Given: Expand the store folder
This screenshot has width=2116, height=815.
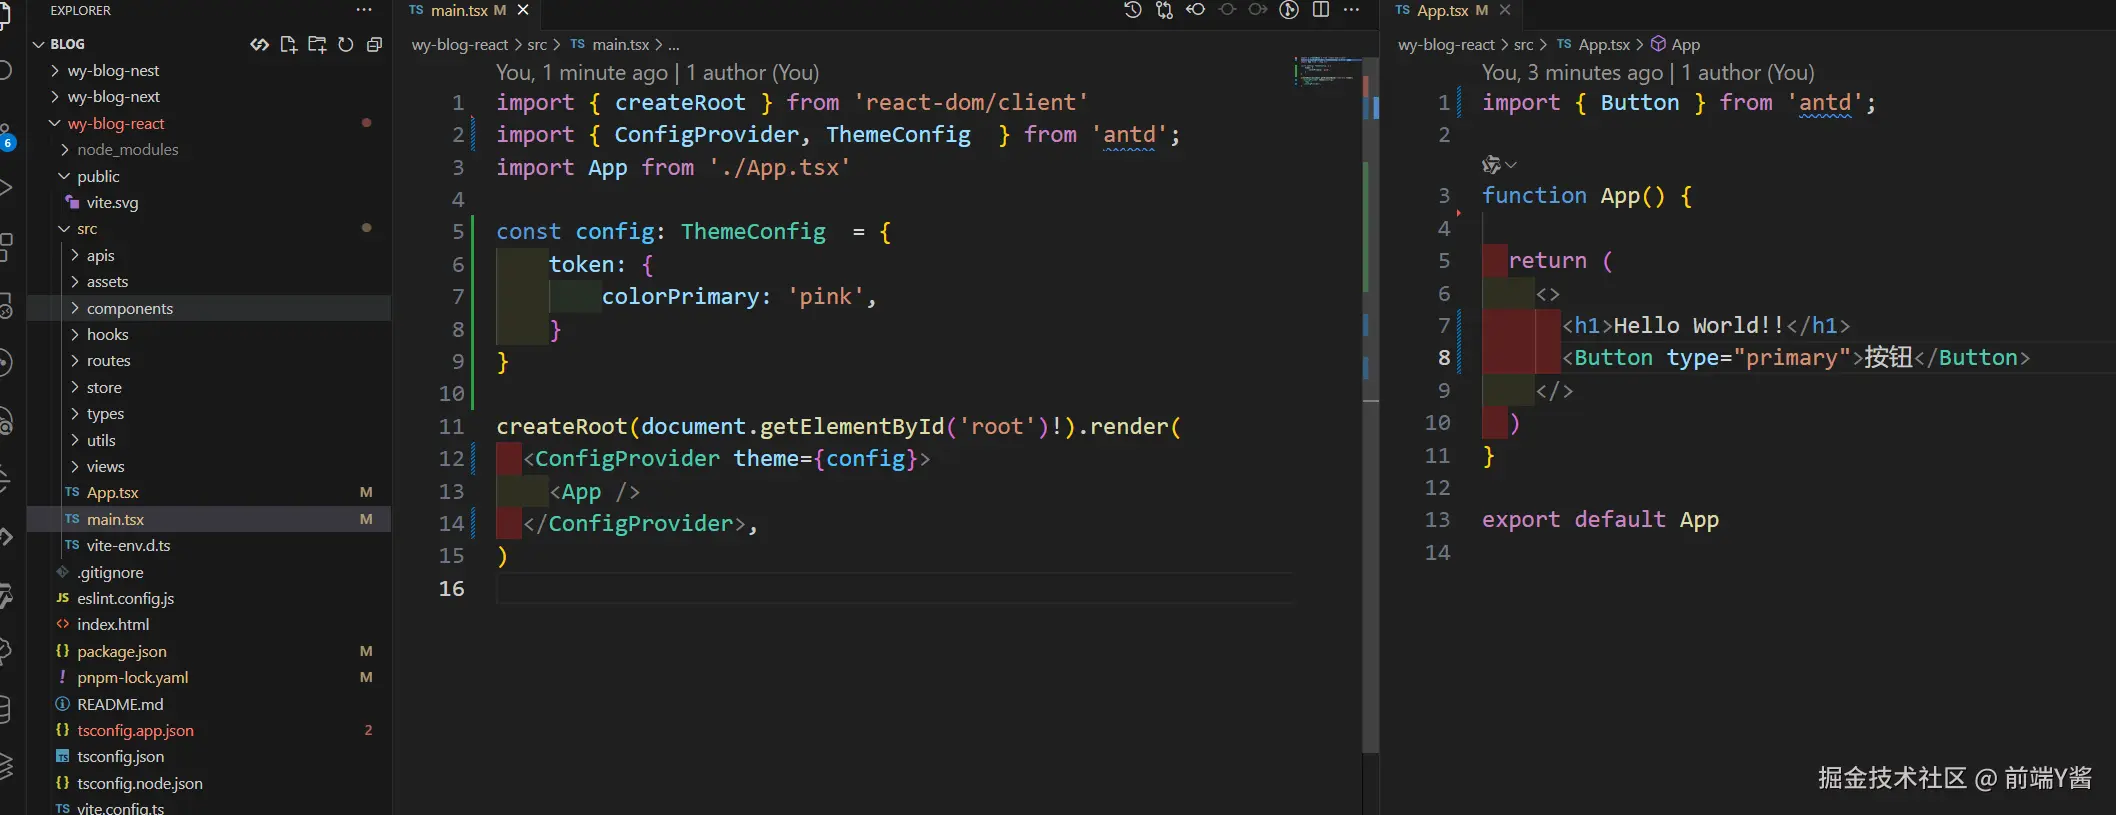Looking at the screenshot, I should coord(75,387).
